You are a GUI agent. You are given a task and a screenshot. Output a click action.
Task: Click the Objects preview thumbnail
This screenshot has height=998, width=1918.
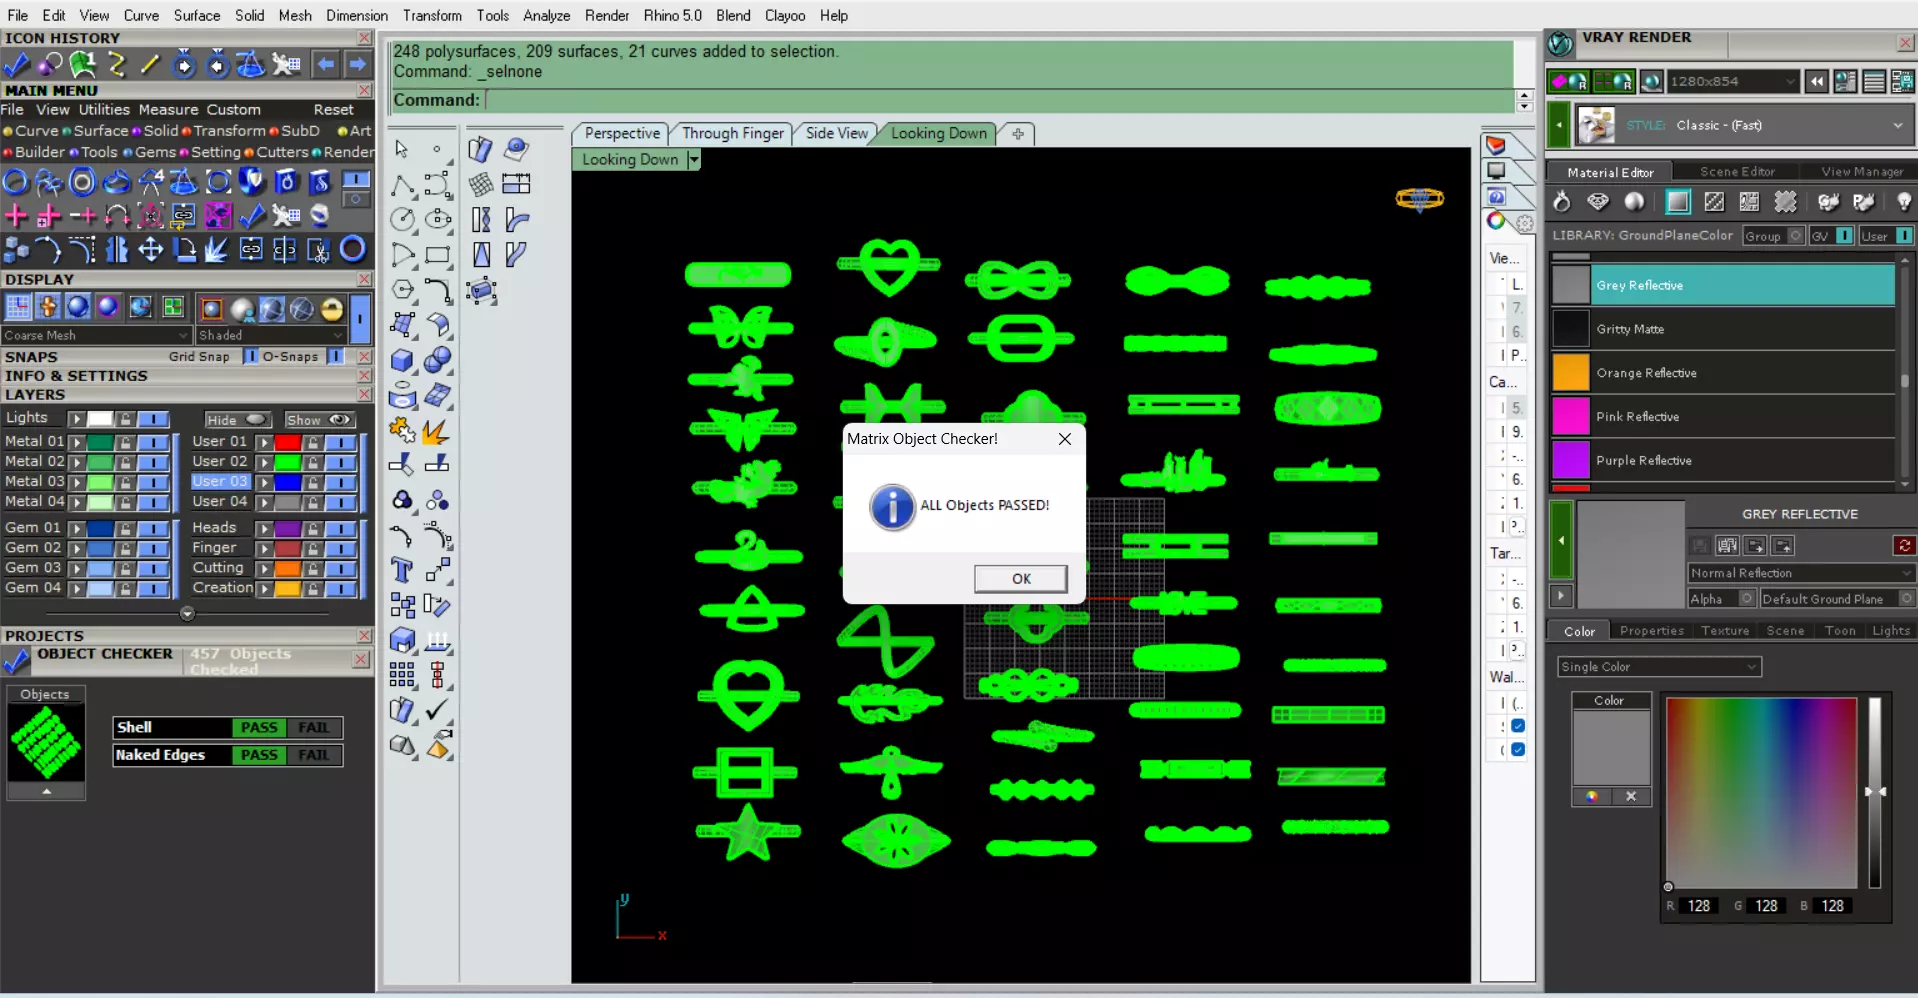pos(45,742)
